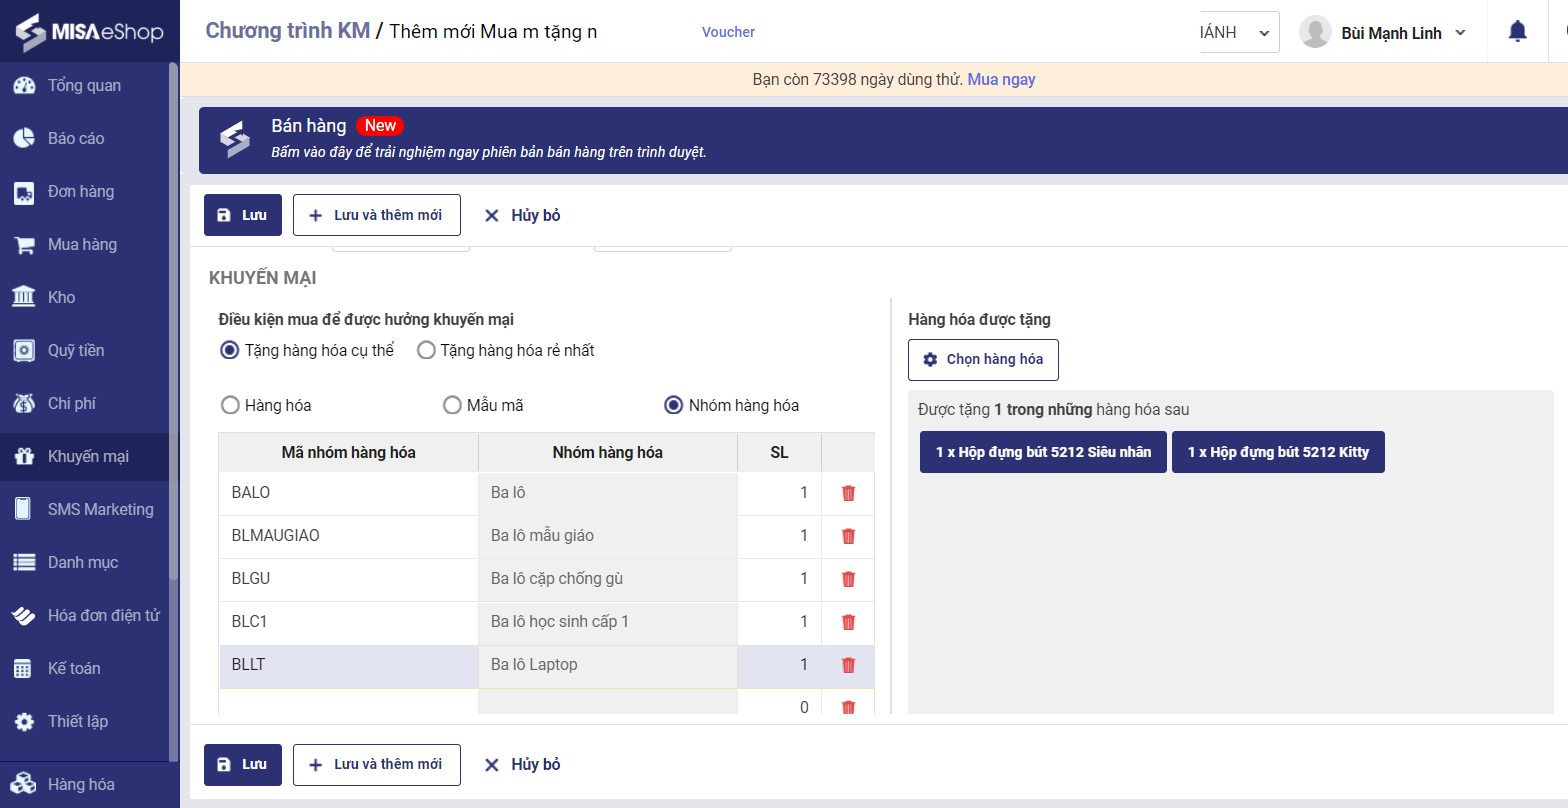Remove the BLC1 group row
This screenshot has height=808, width=1568.
click(x=849, y=622)
